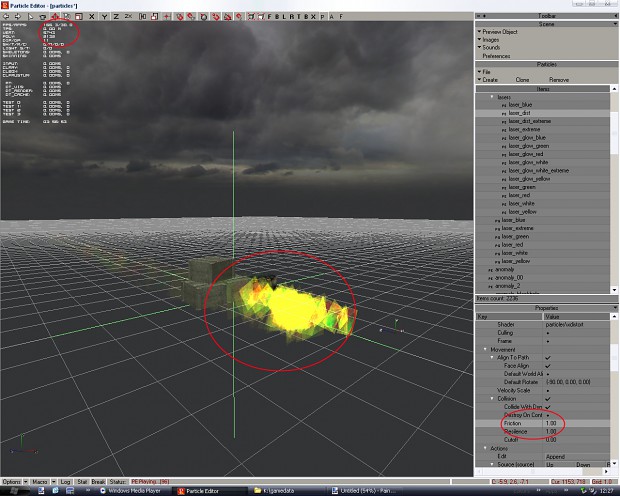Select the laser_dist_extreme item

[x=529, y=121]
